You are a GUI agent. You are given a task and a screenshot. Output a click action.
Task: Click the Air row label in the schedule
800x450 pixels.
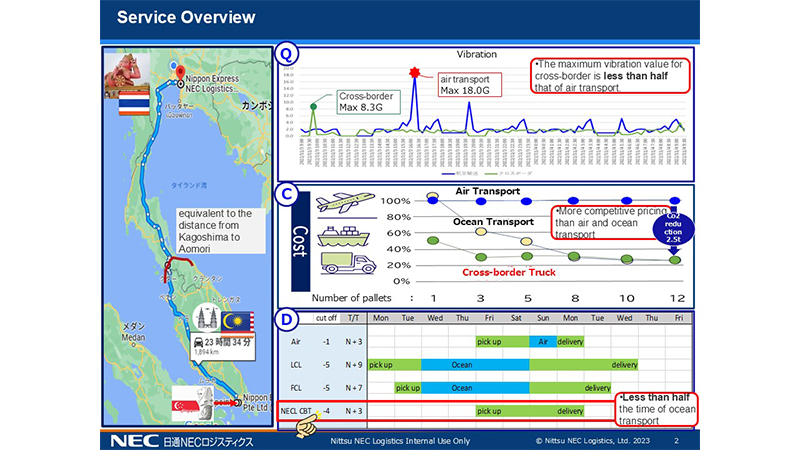pyautogui.click(x=295, y=342)
